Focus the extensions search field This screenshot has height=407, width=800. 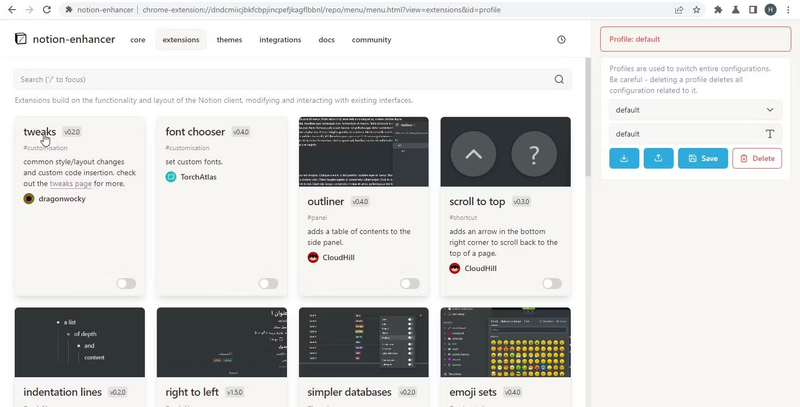292,79
